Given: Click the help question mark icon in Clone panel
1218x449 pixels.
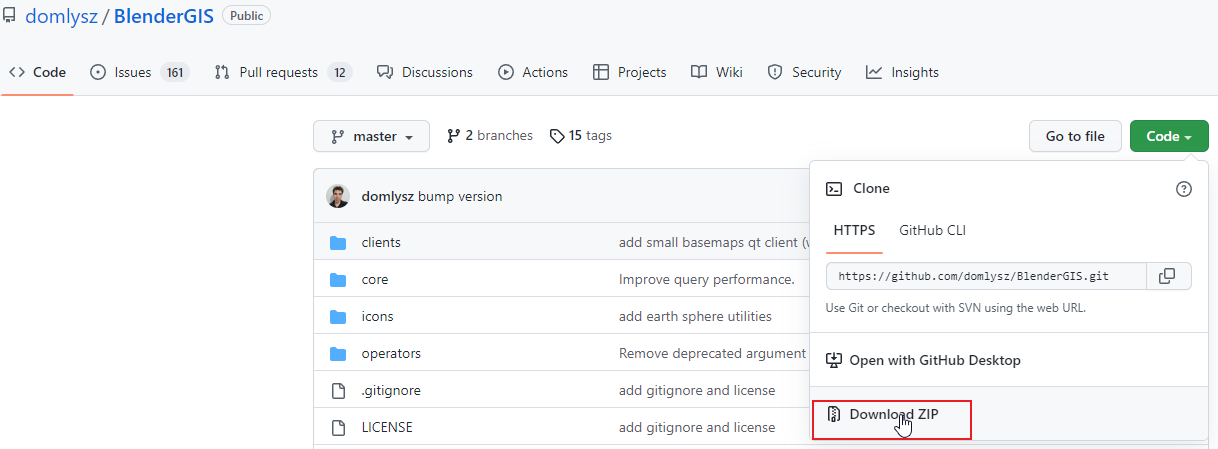Looking at the screenshot, I should (1184, 189).
